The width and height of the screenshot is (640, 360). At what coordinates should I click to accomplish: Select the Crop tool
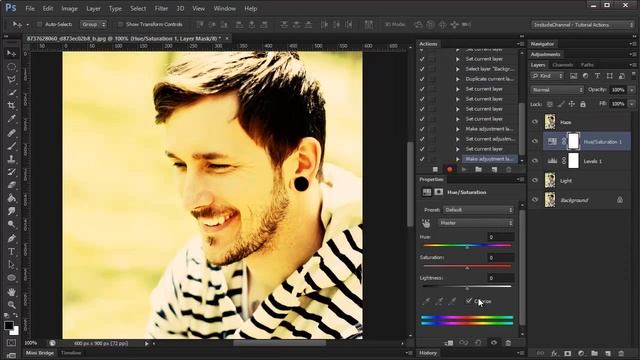[11, 105]
